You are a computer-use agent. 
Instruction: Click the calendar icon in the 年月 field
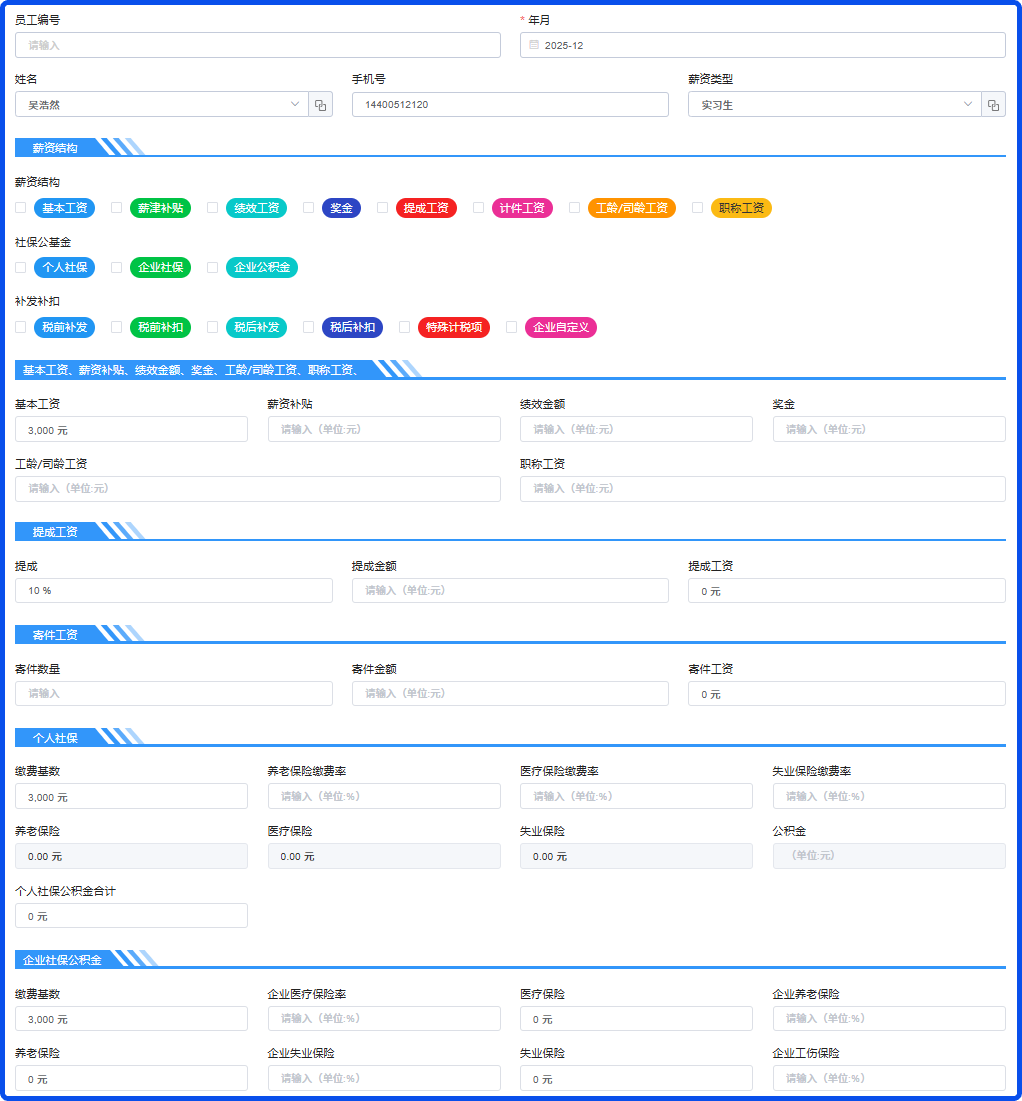534,45
